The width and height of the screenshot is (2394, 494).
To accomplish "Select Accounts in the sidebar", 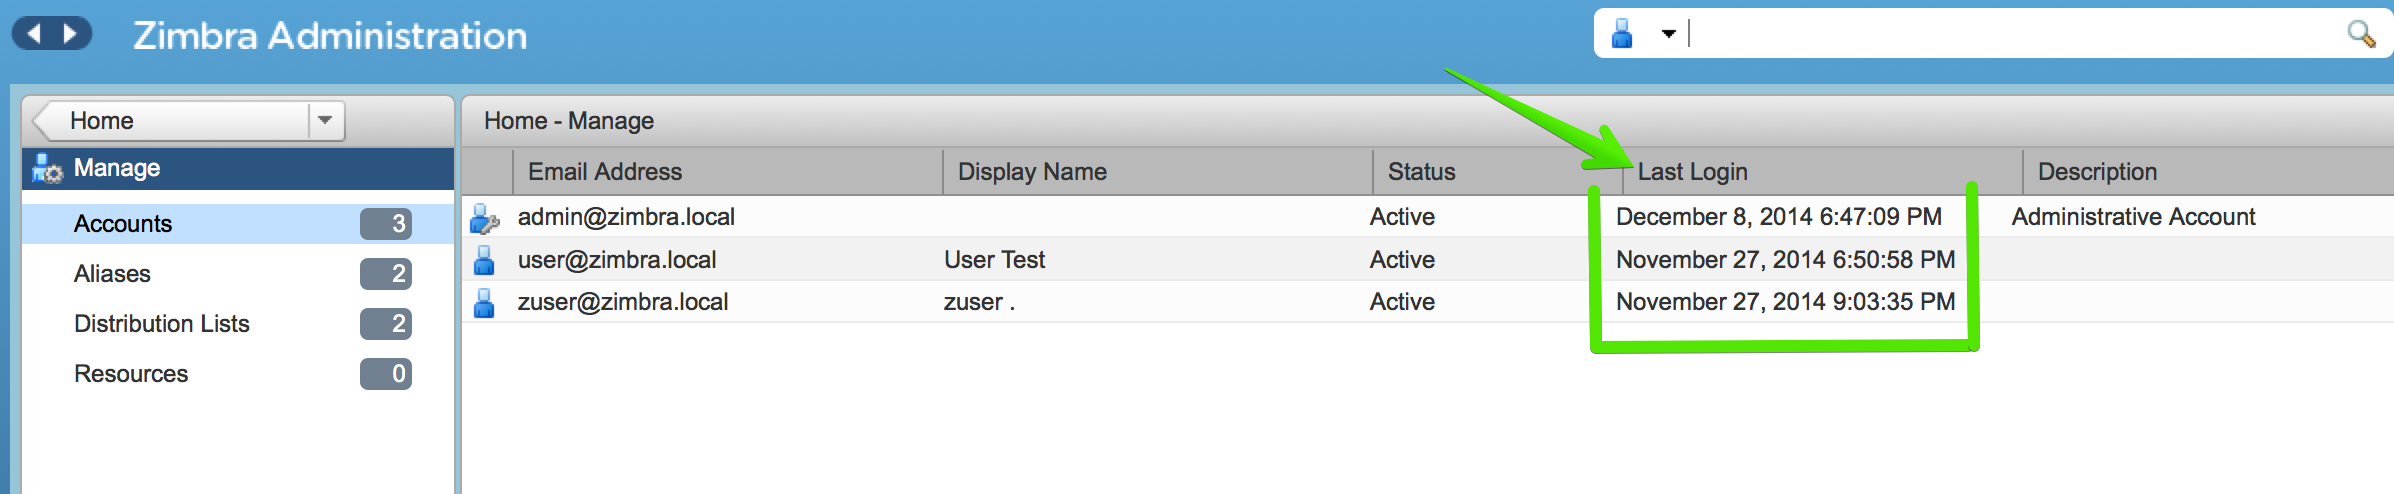I will click(x=123, y=224).
